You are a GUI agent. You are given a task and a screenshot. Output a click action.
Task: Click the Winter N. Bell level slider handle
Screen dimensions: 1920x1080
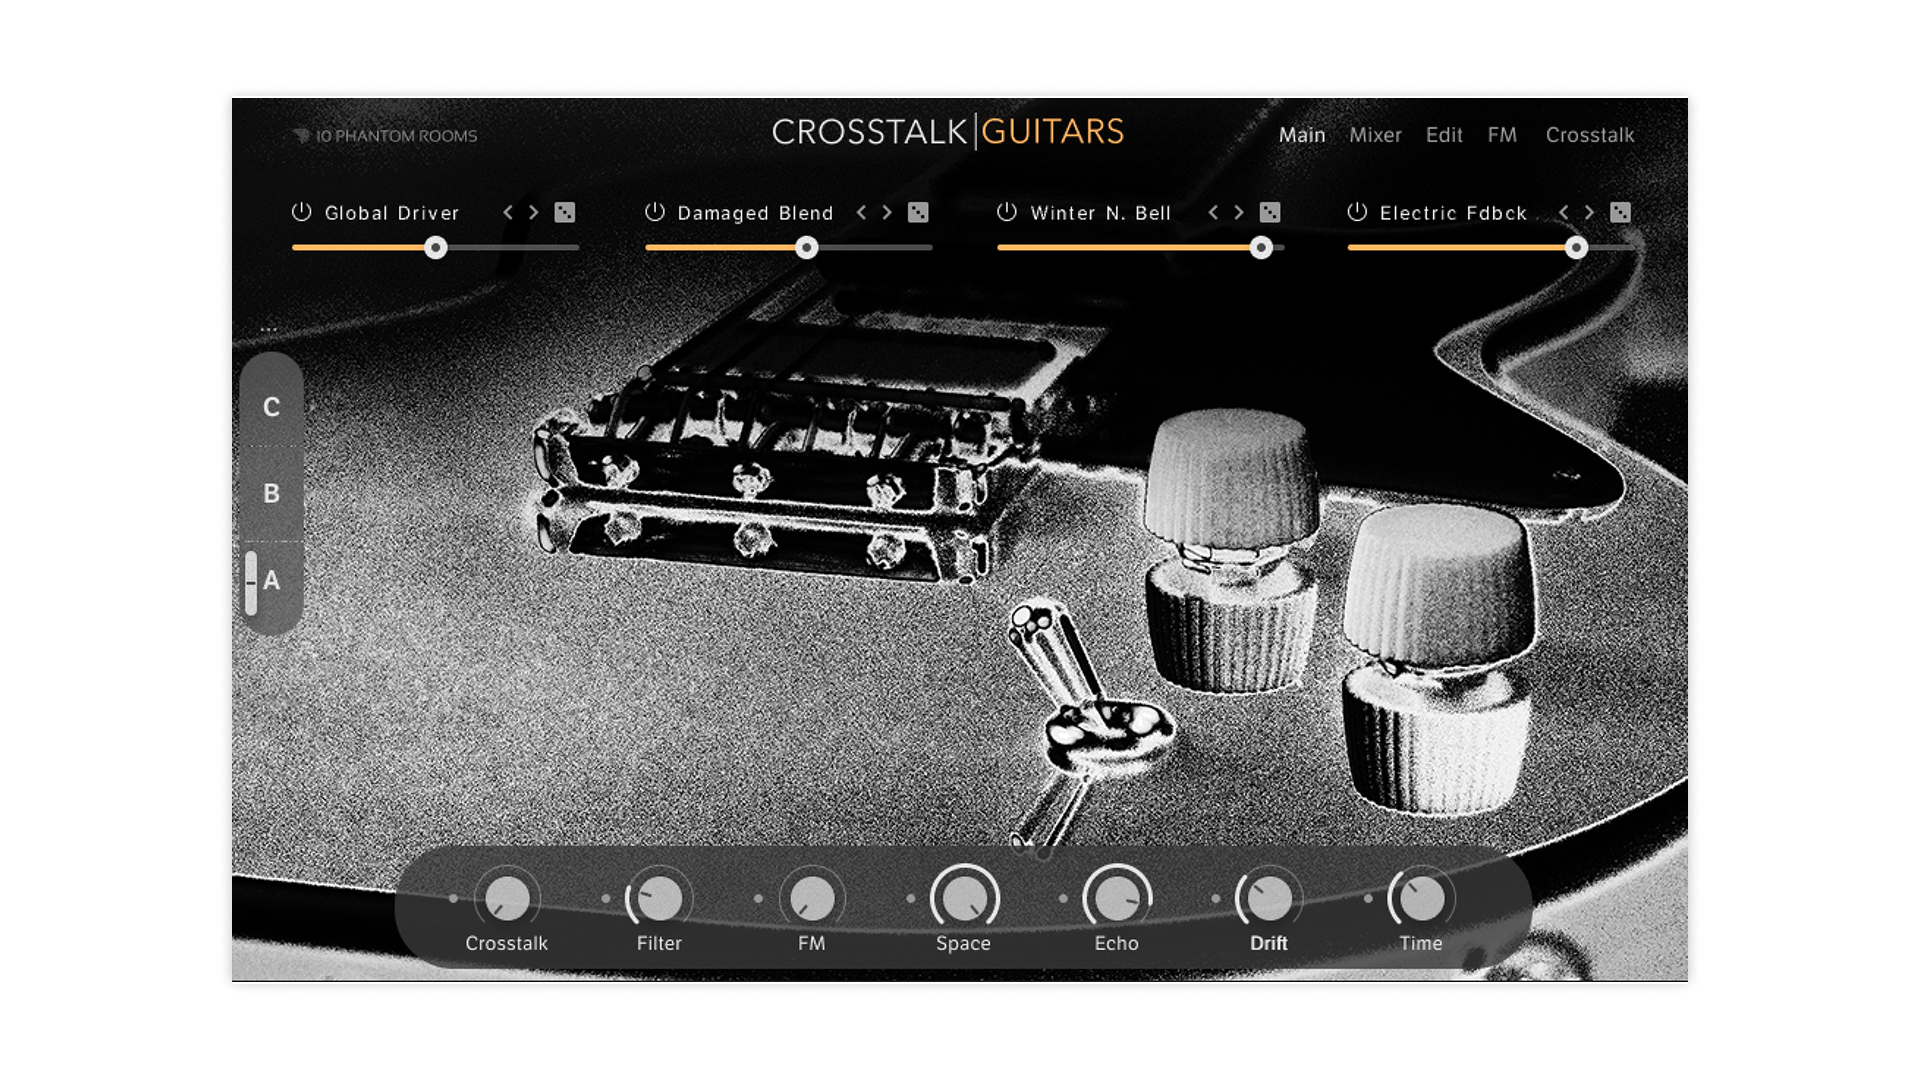pos(1261,248)
